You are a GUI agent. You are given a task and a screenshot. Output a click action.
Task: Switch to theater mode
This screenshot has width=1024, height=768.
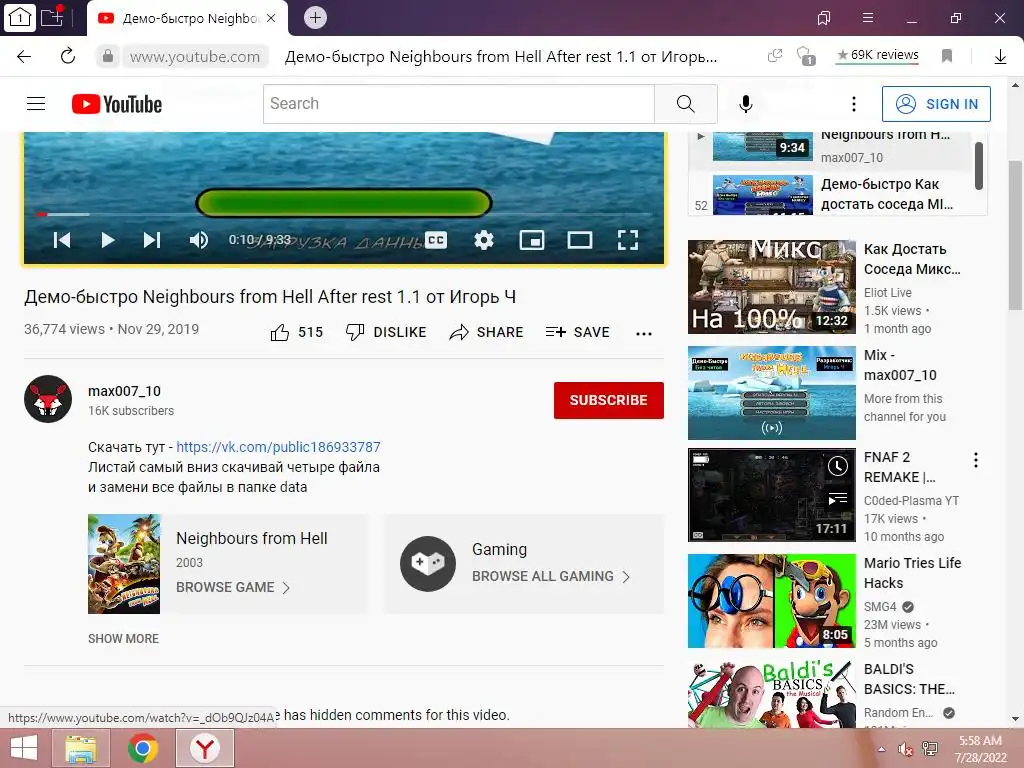579,240
